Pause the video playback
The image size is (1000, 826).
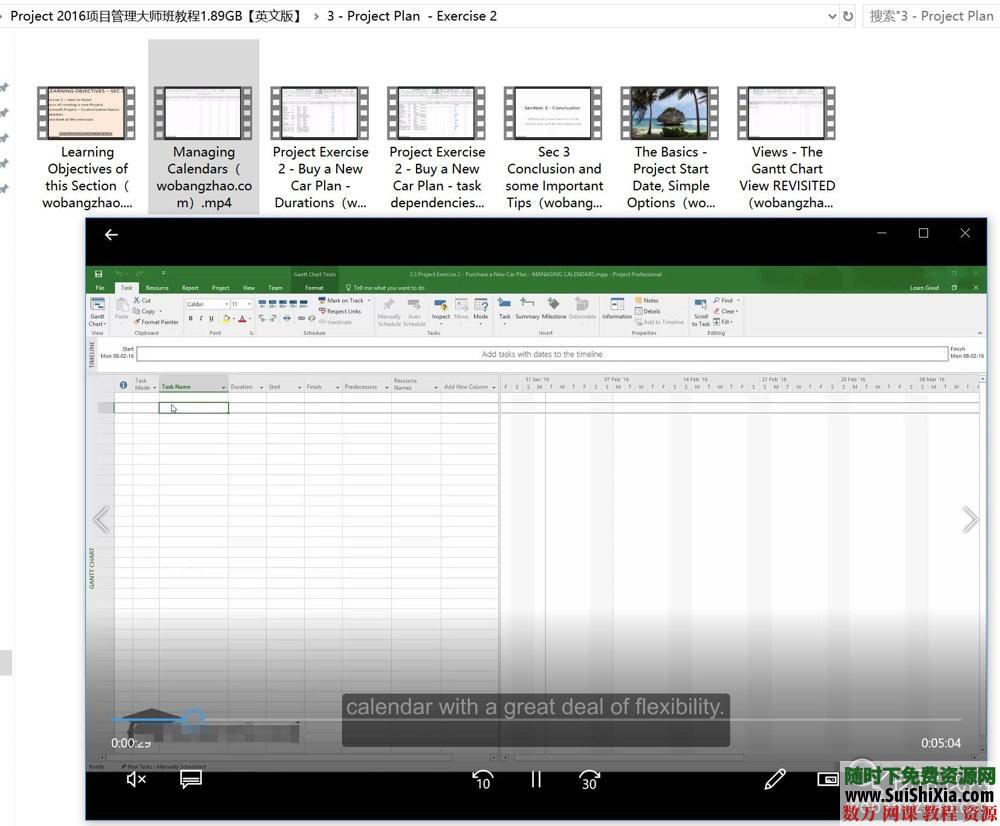click(x=536, y=779)
